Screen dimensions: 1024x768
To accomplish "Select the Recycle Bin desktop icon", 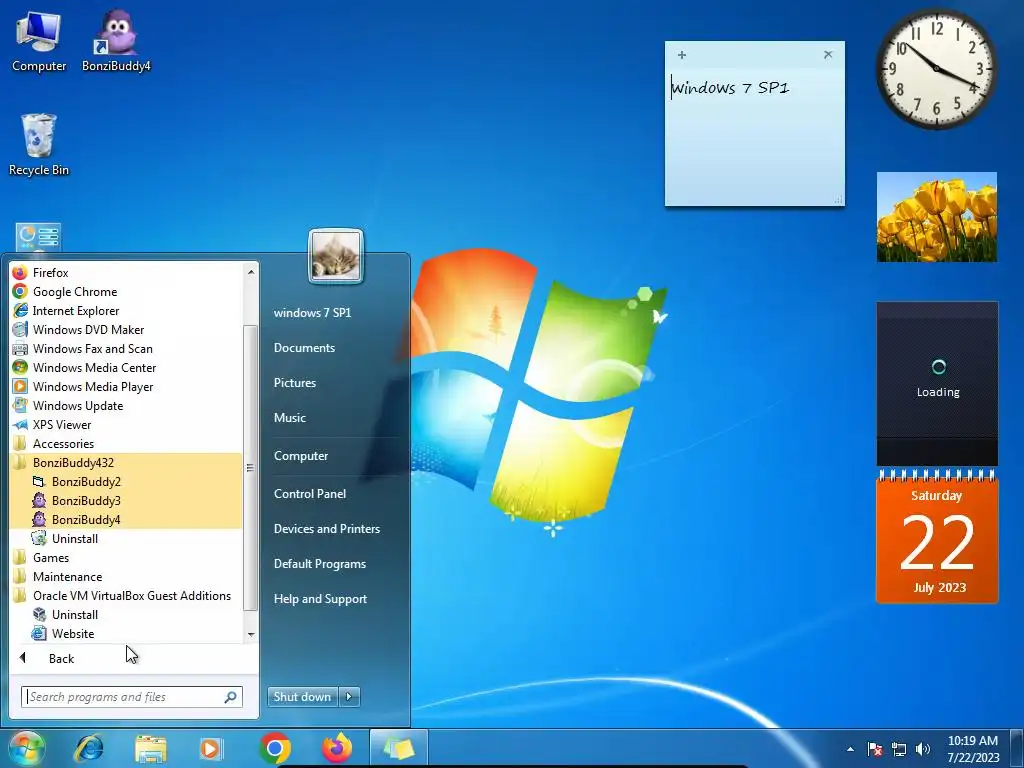I will pyautogui.click(x=39, y=145).
